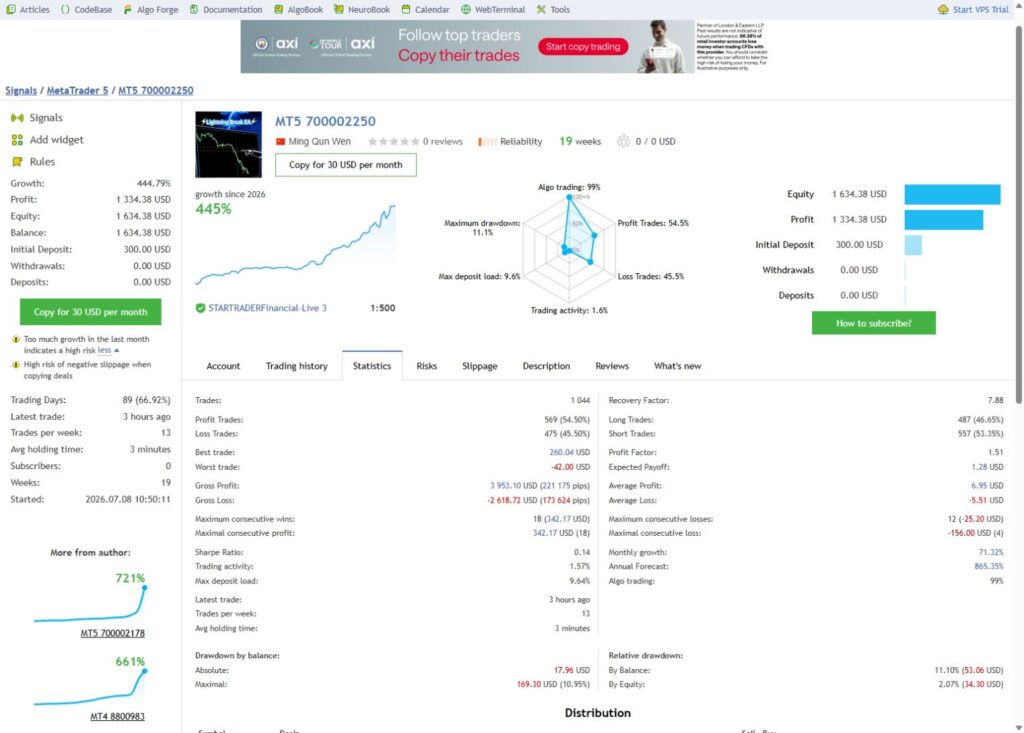Click the warning icon for too much growth
Screen dimensions: 1024x733
tap(16, 339)
